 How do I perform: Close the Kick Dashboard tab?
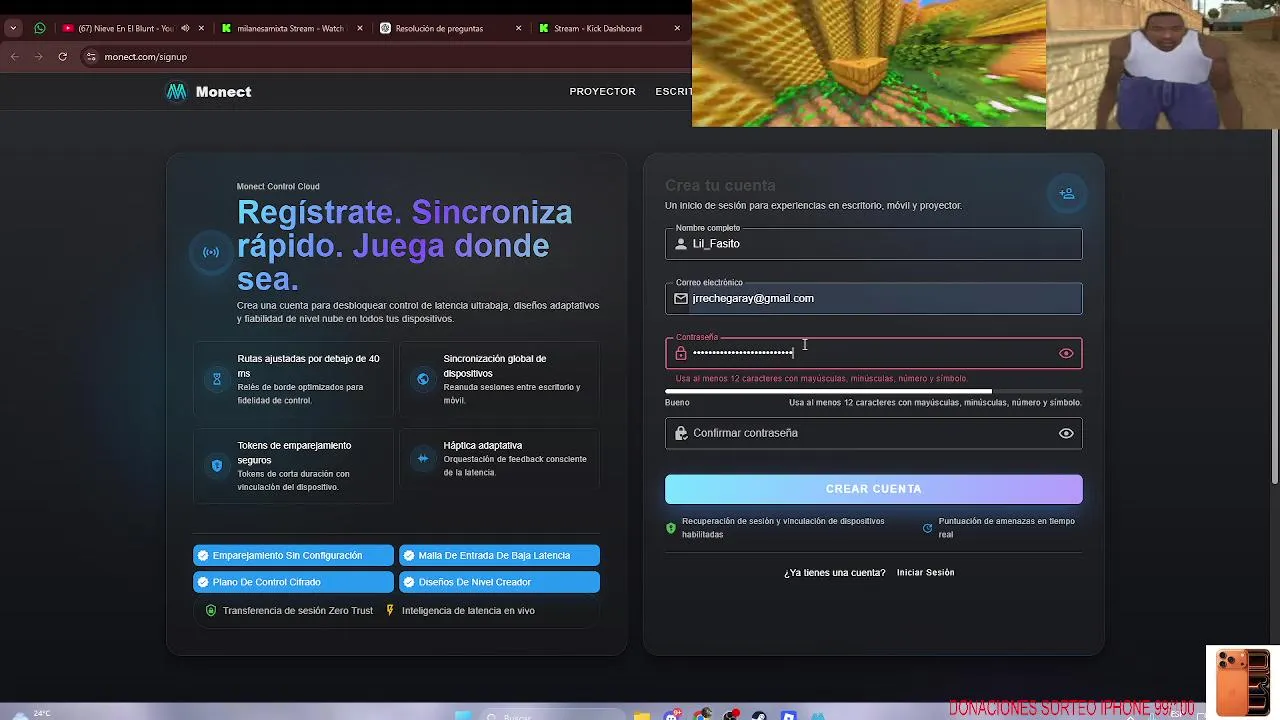pos(677,28)
